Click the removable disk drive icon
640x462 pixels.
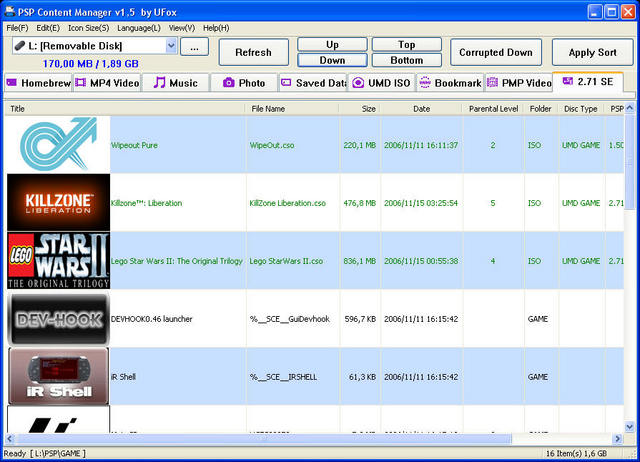coord(20,46)
